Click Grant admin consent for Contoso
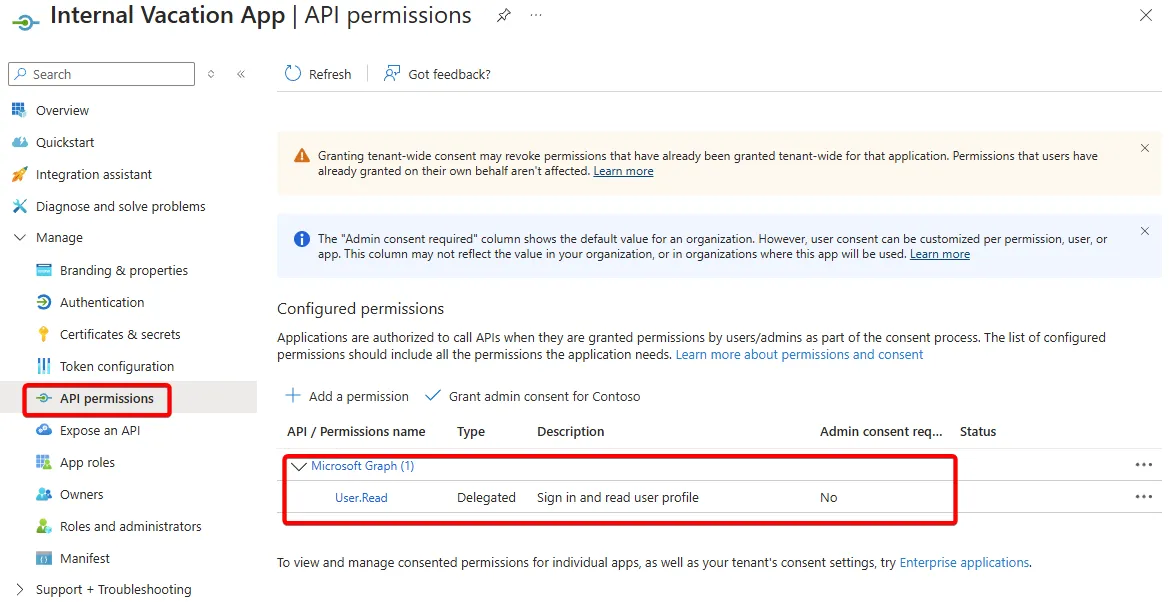Screen dimensions: 1169x602 click(532, 396)
